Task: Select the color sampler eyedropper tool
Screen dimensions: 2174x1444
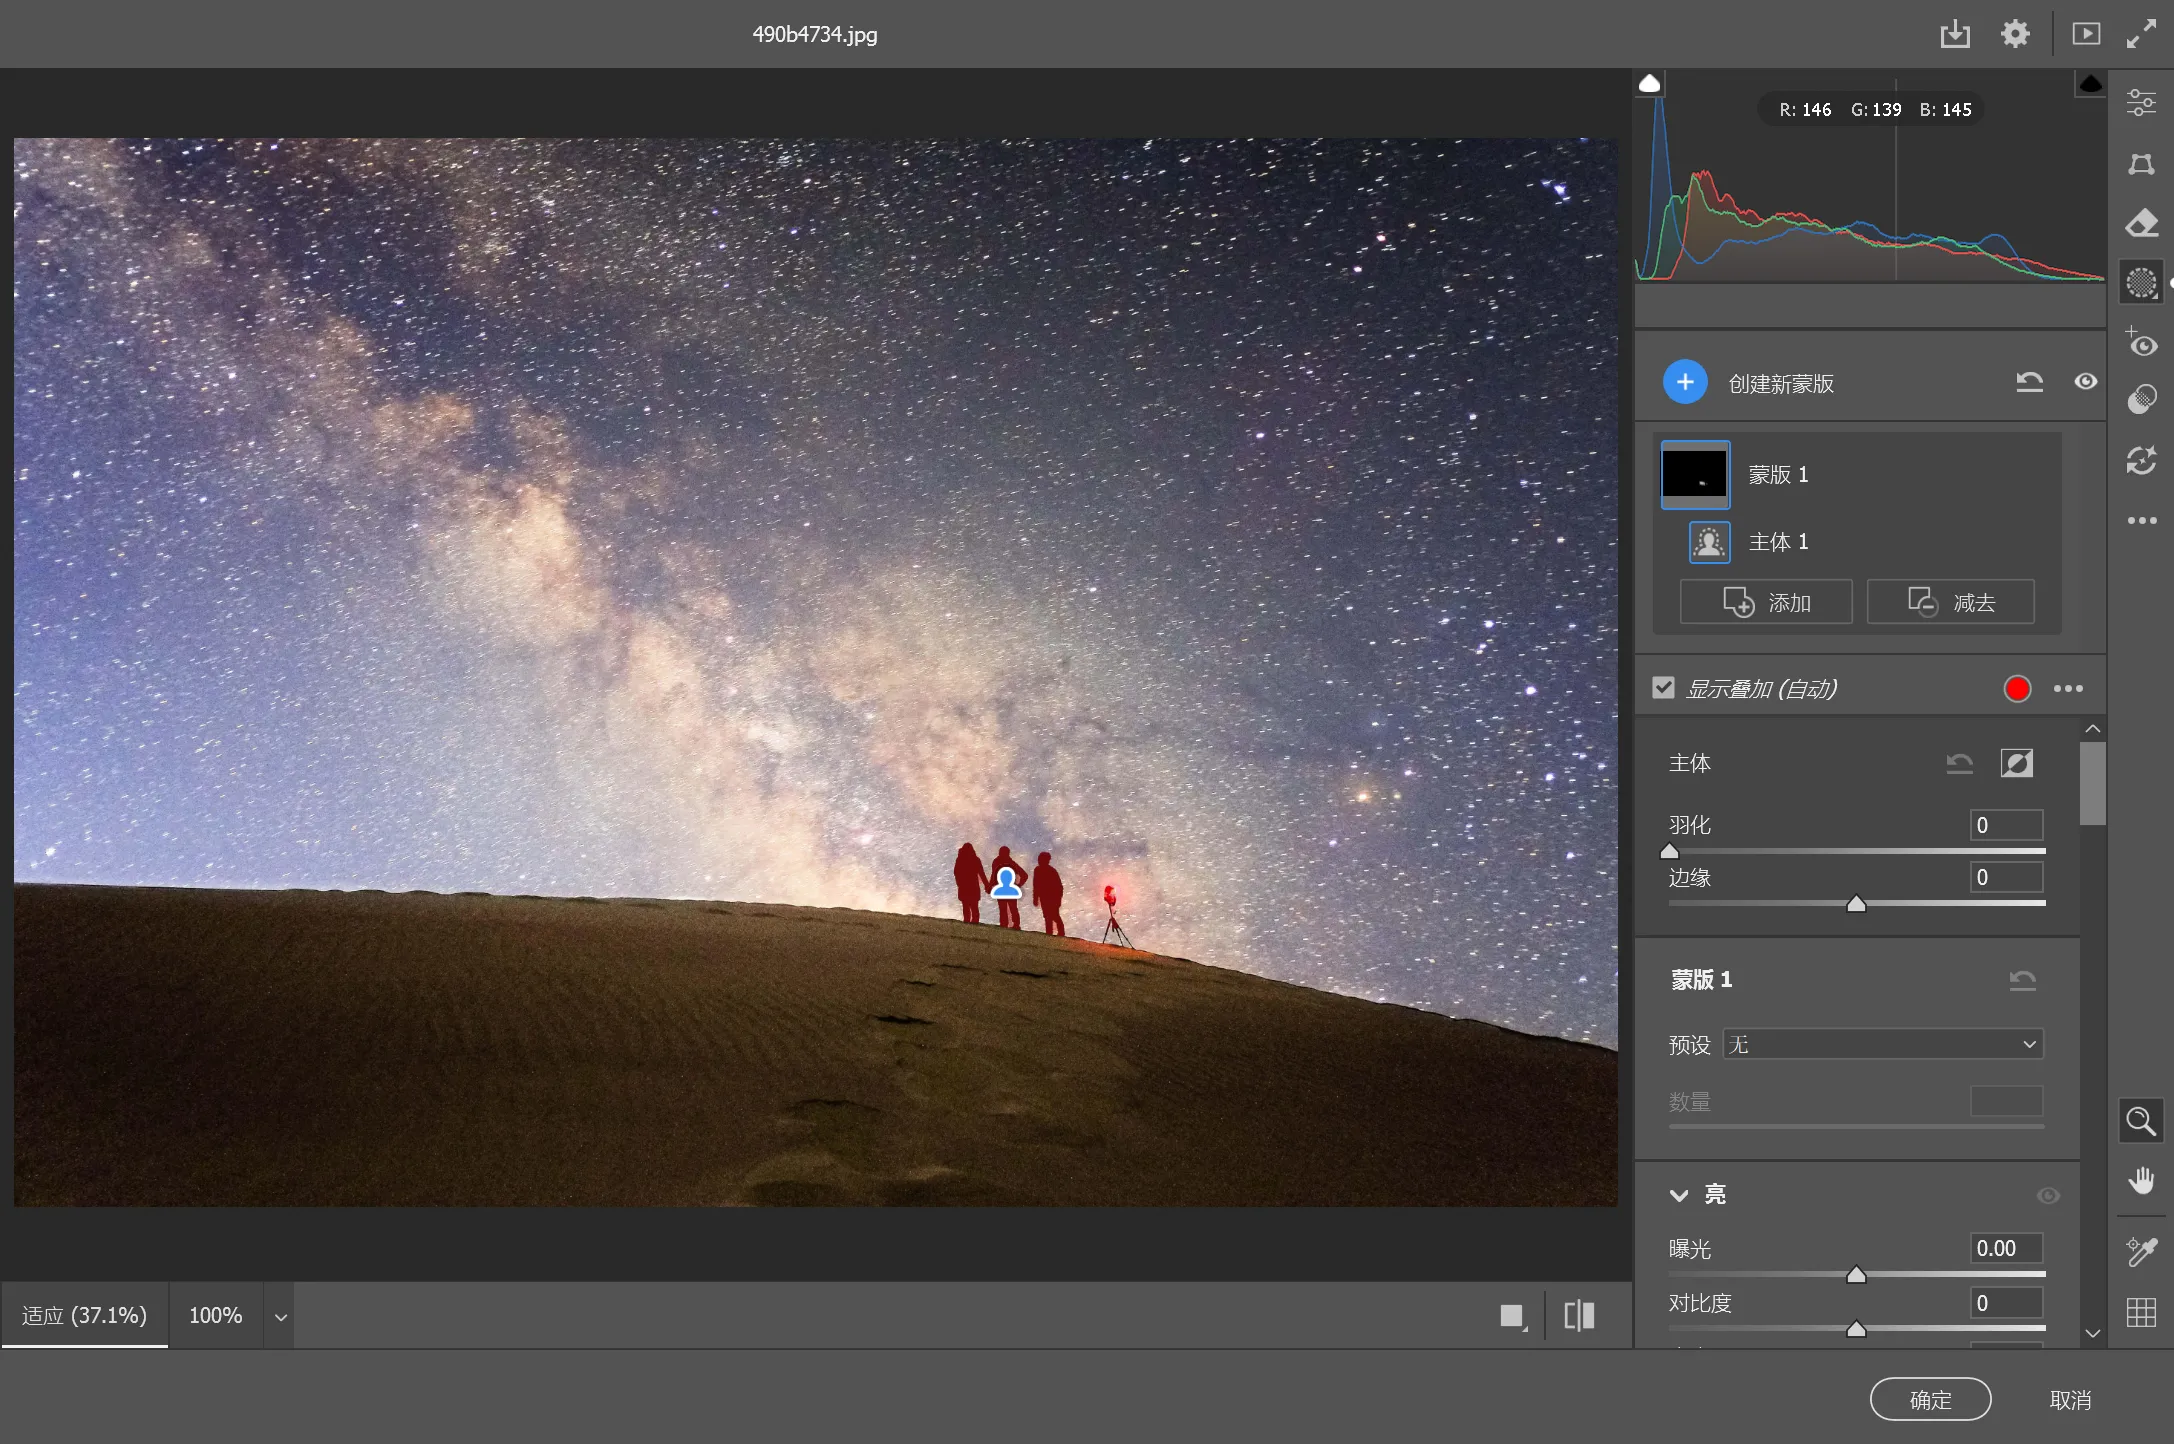Action: (2140, 1251)
